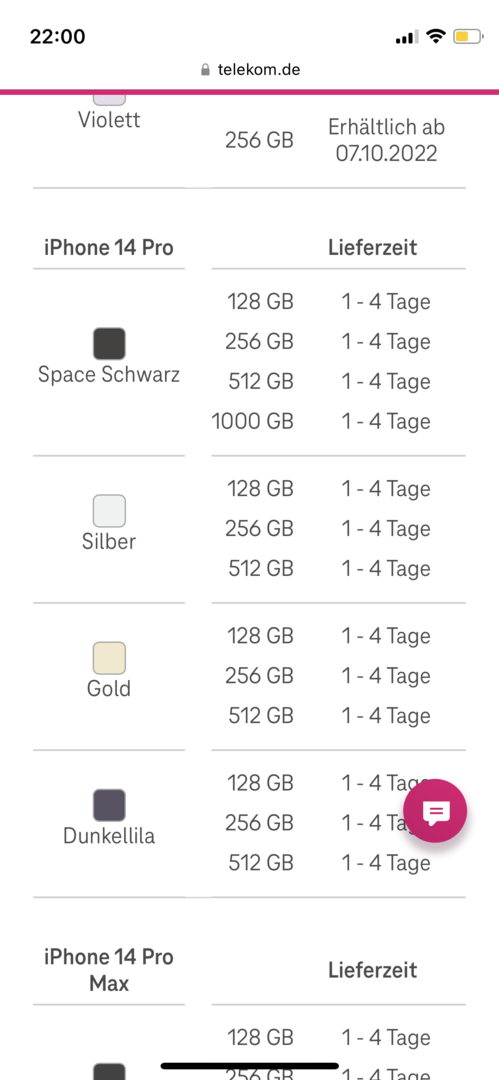
Task: Tap the Gold 512 GB delivery time
Action: point(386,716)
